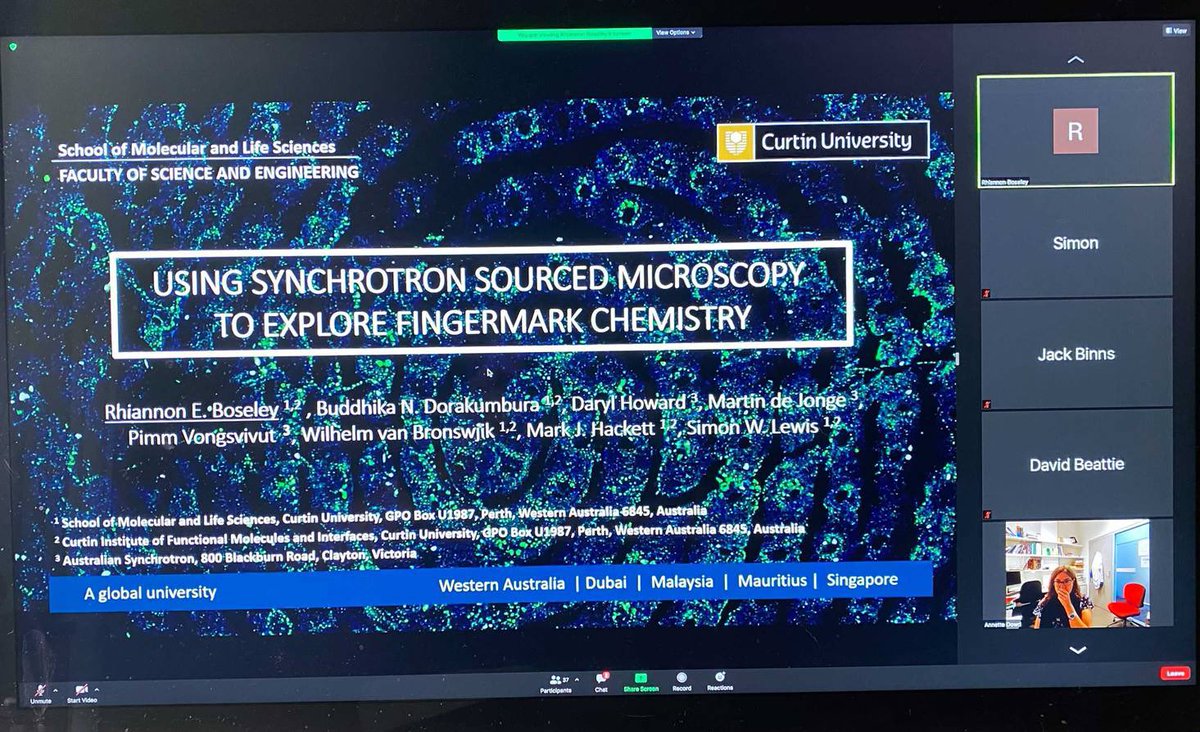Viewport: 1200px width, 732px height.
Task: Click the slide title 'USING SYNCHROTRON SOURCED MICROSCOPY'
Action: point(477,277)
